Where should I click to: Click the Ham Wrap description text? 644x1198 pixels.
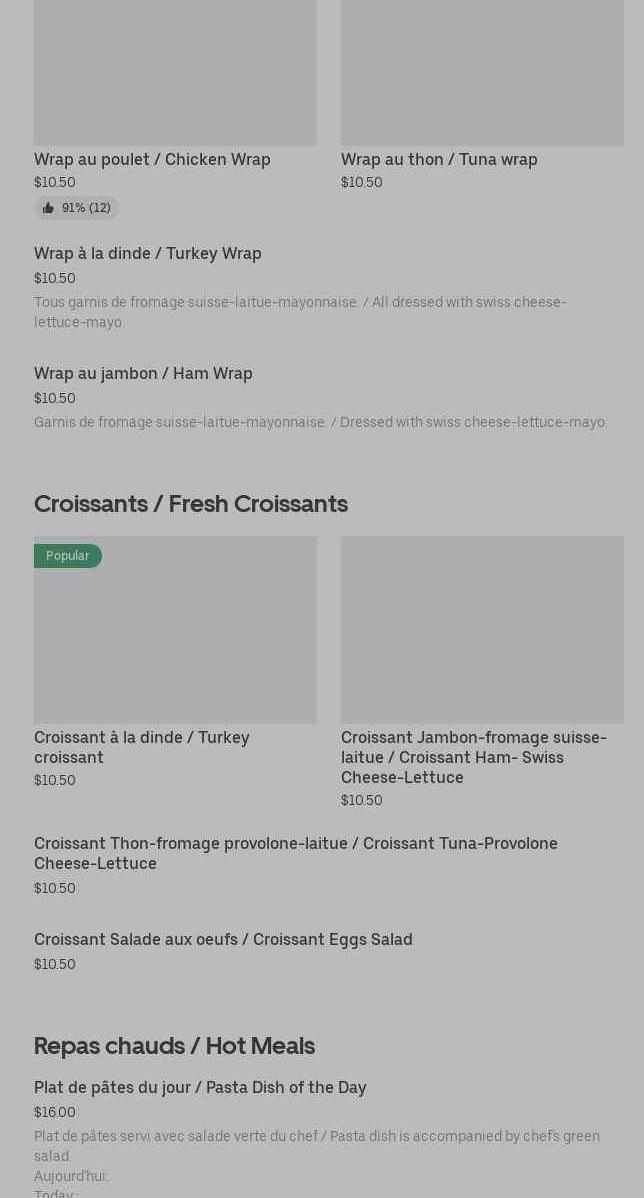319,422
